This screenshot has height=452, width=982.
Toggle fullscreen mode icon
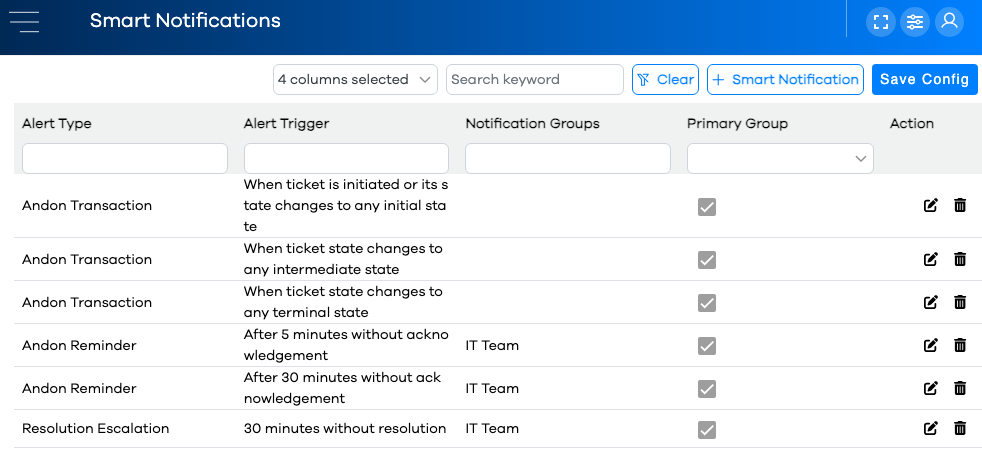(x=881, y=22)
